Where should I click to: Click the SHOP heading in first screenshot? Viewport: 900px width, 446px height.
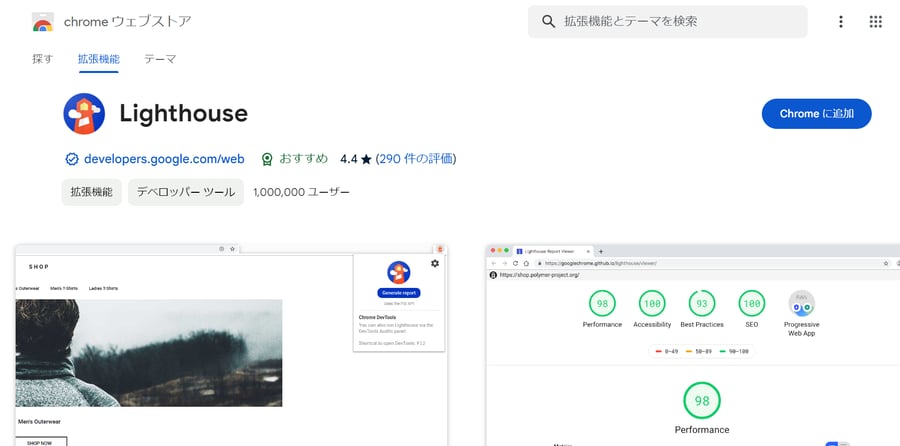click(x=39, y=267)
